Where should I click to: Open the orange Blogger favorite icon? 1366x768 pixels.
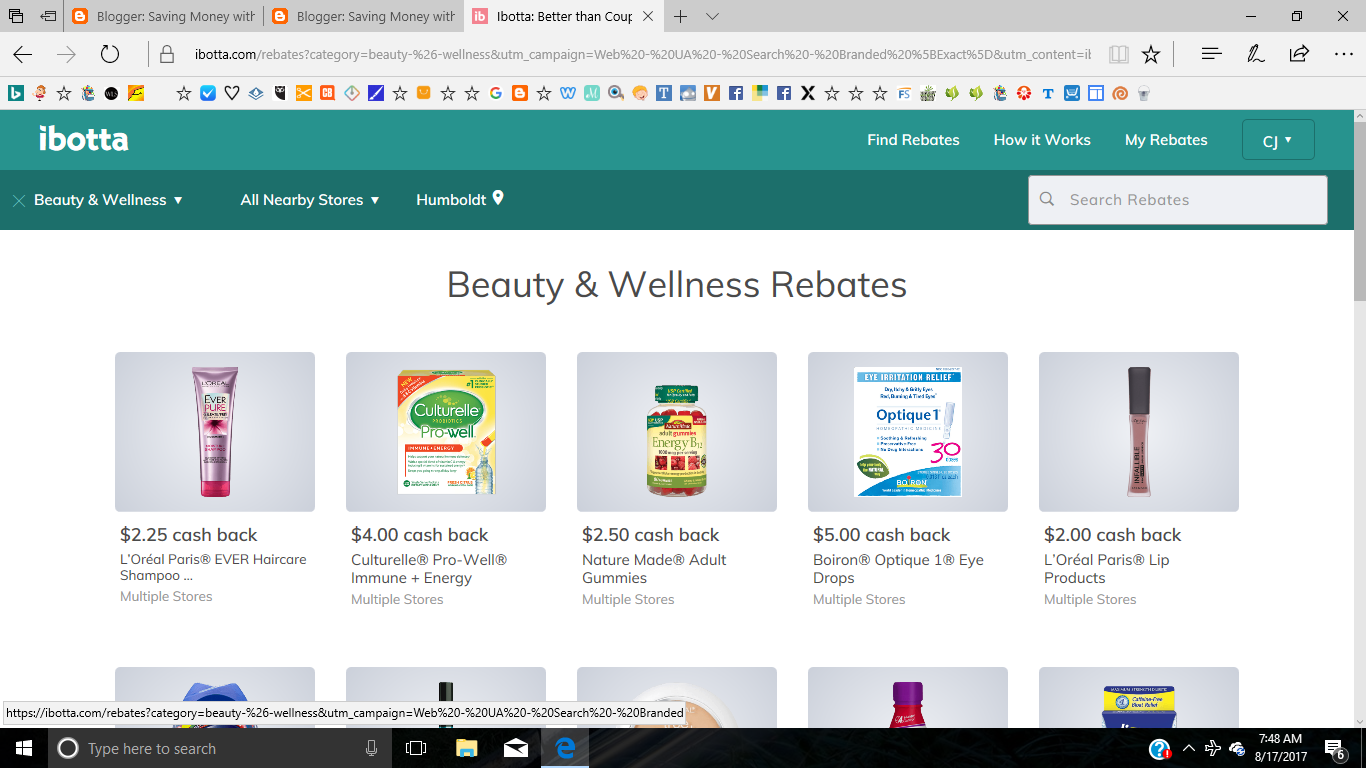click(x=519, y=93)
